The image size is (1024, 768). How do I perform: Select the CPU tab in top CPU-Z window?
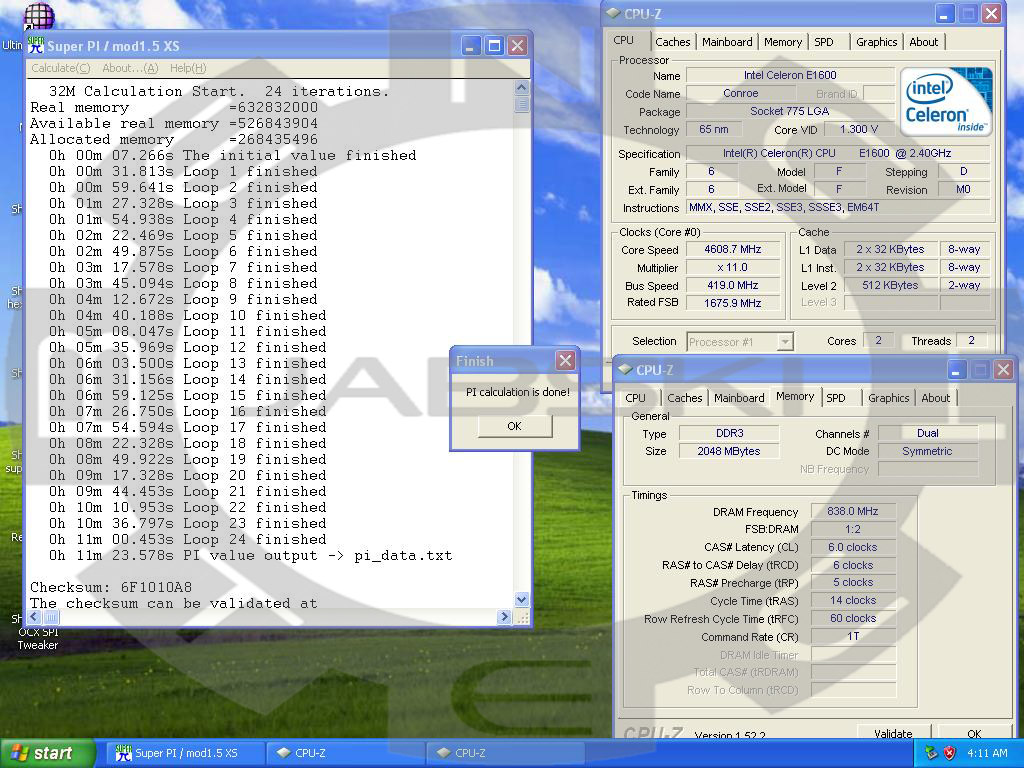(x=624, y=40)
